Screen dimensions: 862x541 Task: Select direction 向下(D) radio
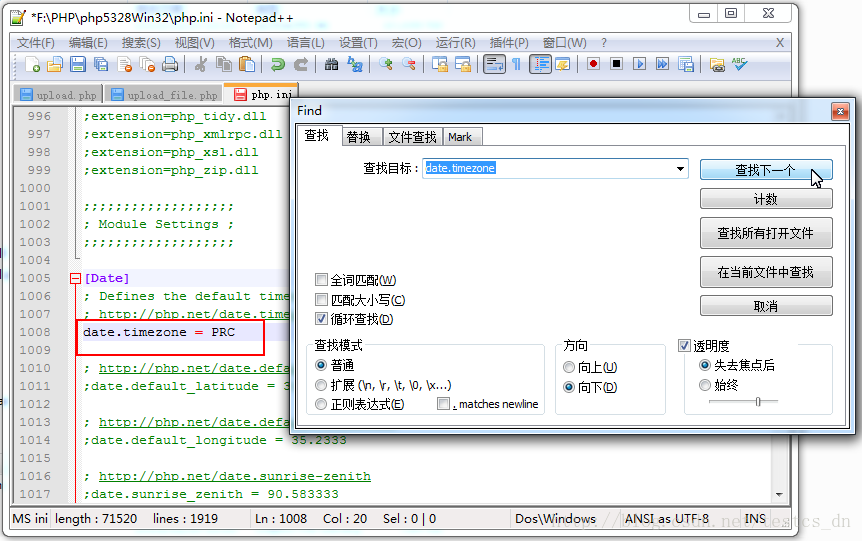pos(569,387)
